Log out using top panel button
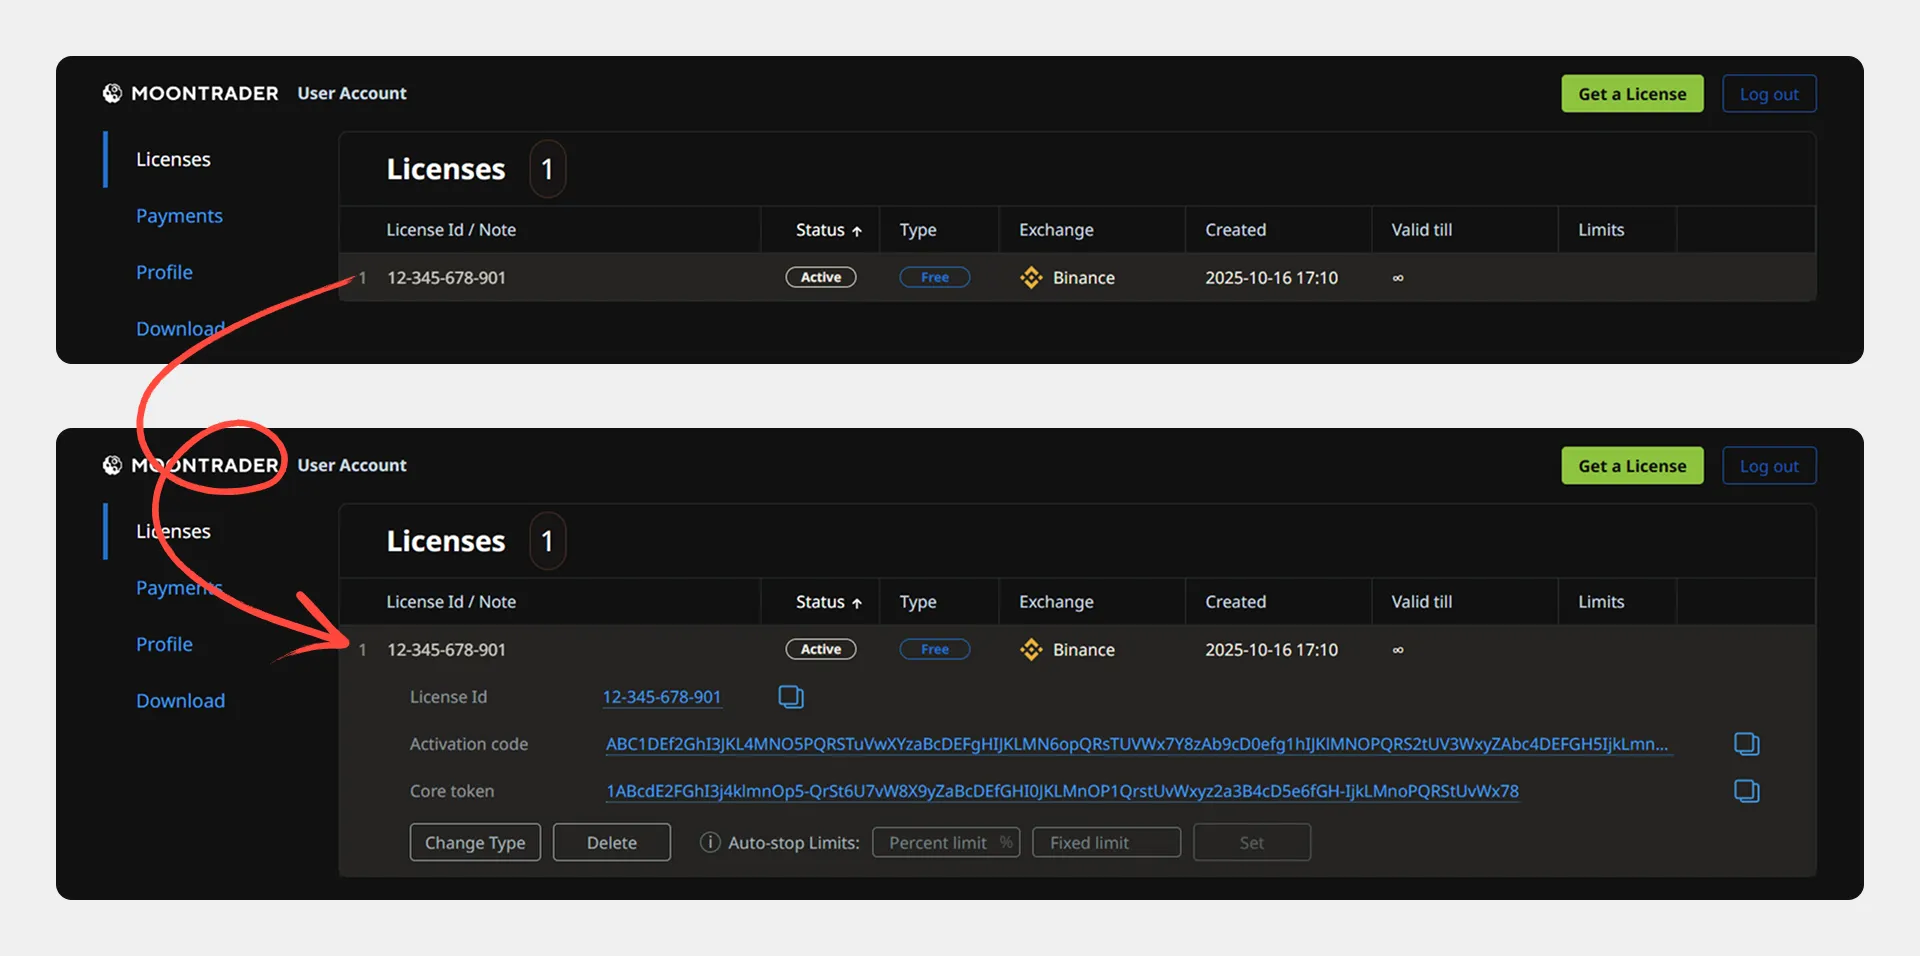Image resolution: width=1920 pixels, height=956 pixels. pos(1768,94)
